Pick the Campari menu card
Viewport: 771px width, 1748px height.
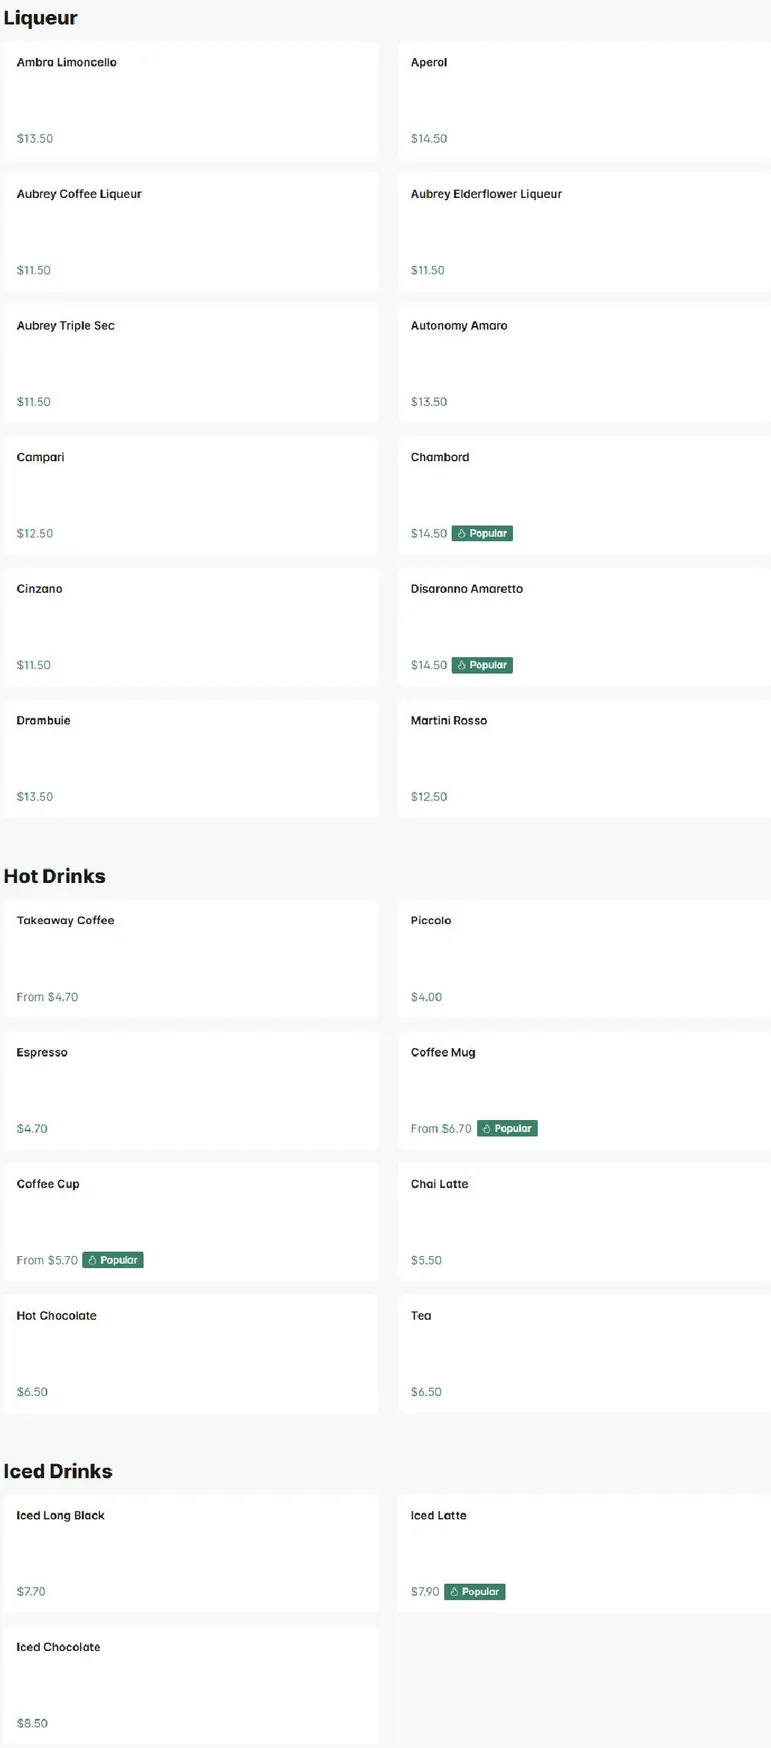coord(191,495)
